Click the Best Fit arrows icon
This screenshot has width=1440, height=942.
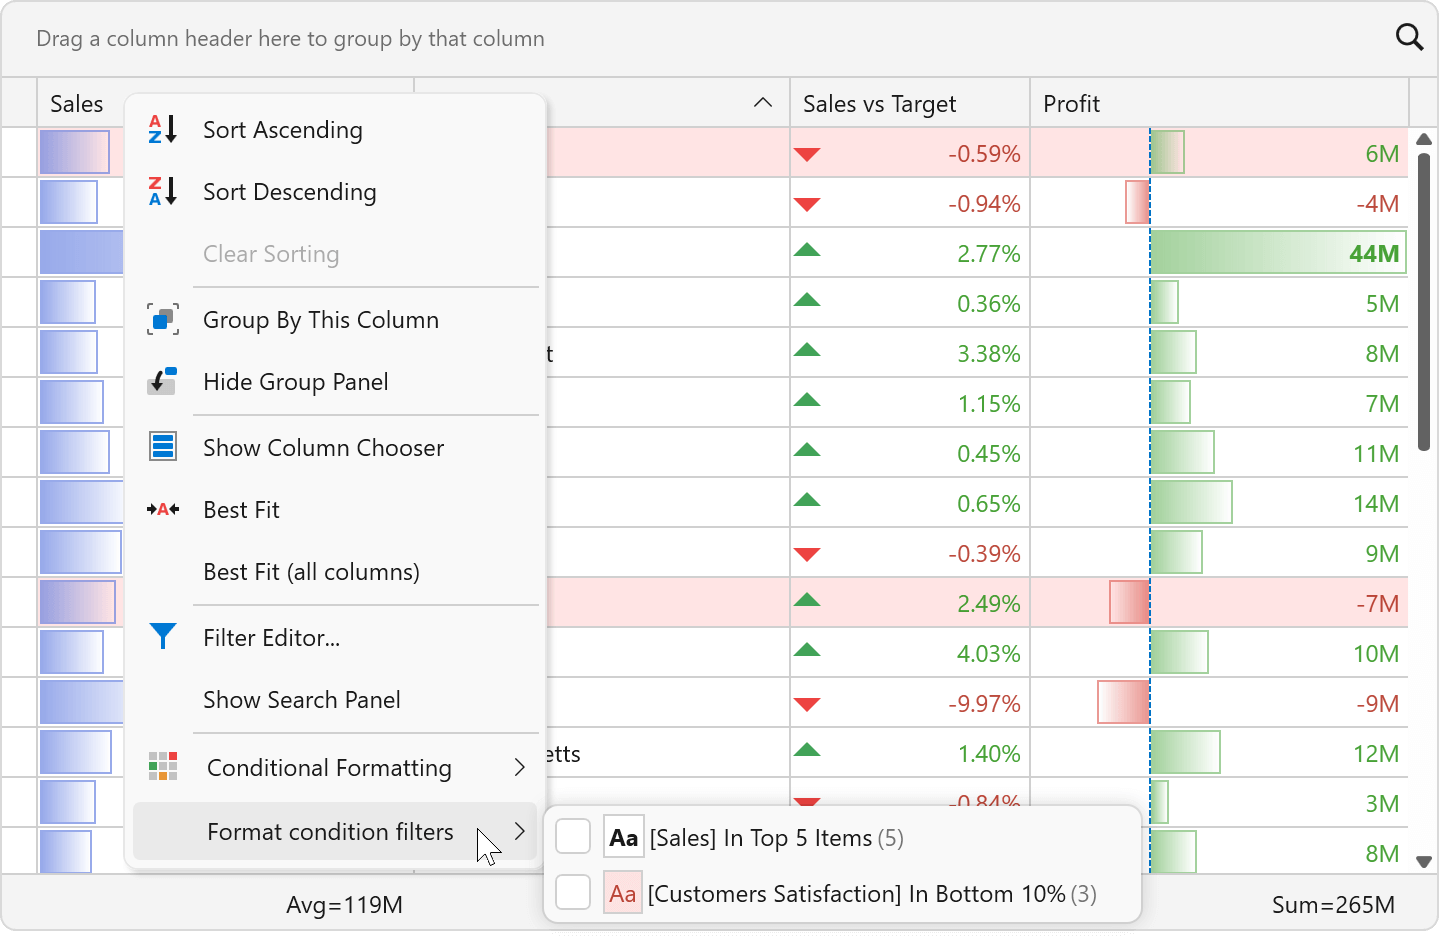[162, 510]
